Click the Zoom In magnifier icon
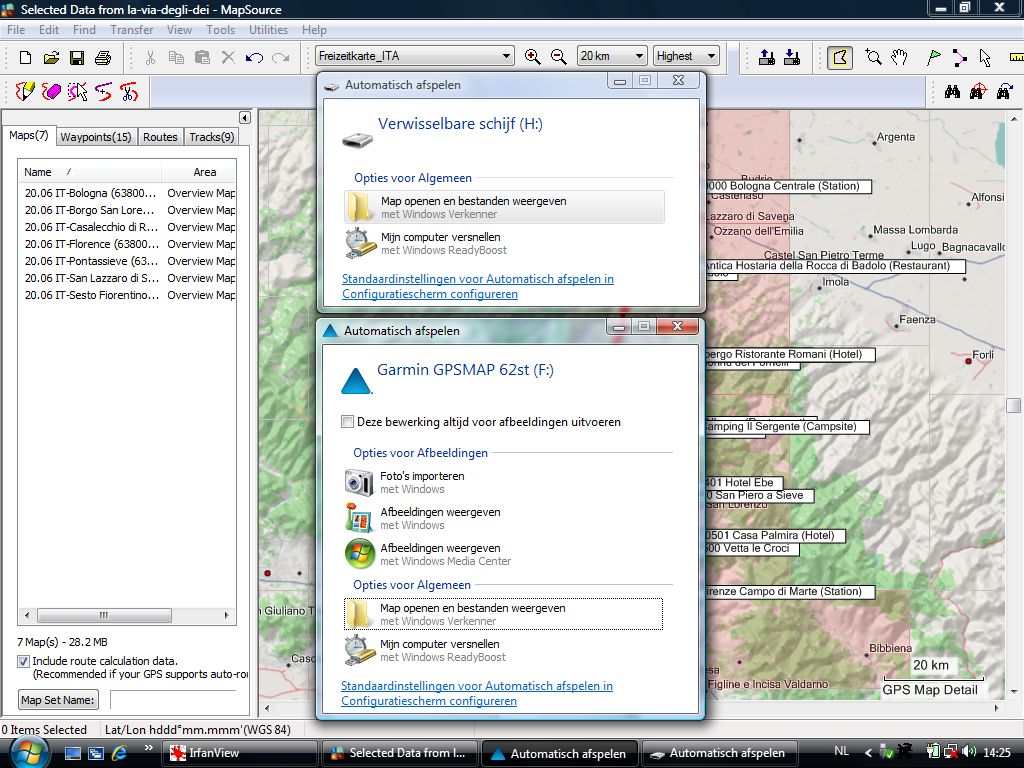Image resolution: width=1024 pixels, height=768 pixels. tap(533, 57)
